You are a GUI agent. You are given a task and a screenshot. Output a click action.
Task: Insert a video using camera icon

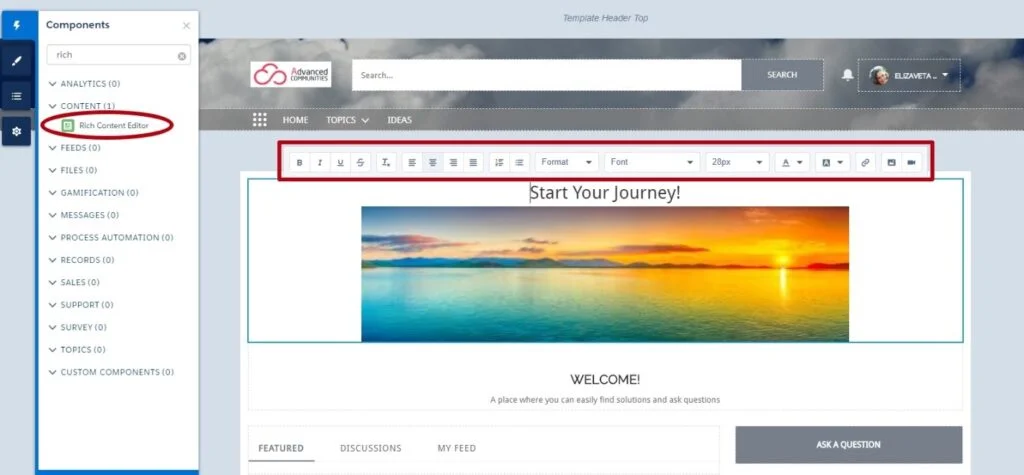[x=912, y=162]
